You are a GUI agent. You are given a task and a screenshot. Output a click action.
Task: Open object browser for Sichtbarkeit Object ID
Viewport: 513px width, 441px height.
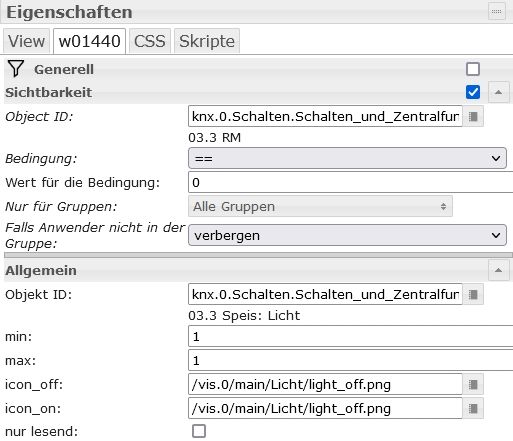tap(473, 116)
